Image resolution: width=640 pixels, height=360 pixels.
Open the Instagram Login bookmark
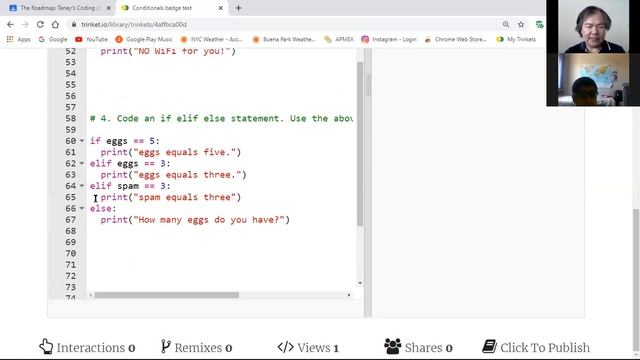389,39
